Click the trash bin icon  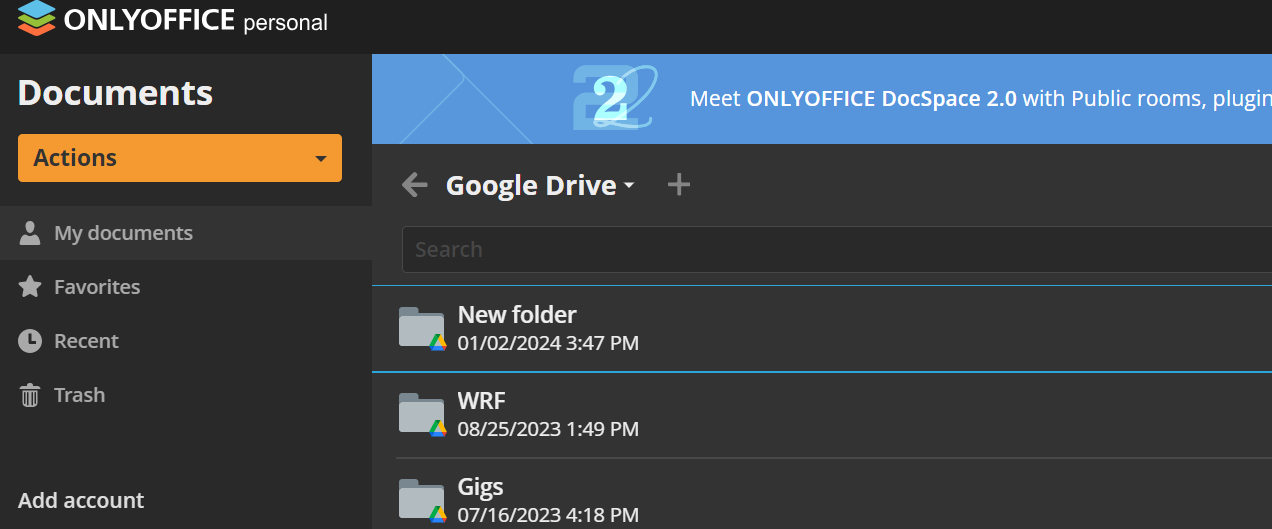pos(30,395)
